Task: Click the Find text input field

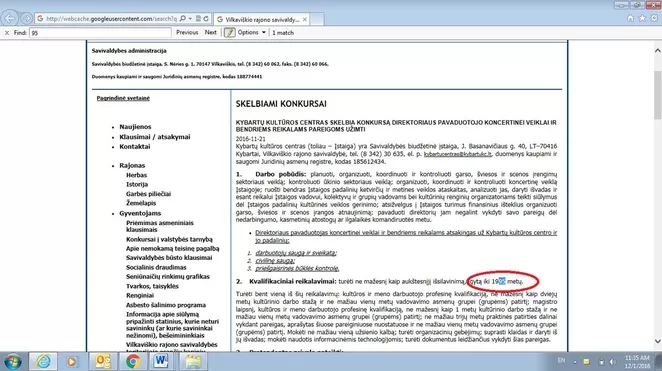Action: [100, 32]
